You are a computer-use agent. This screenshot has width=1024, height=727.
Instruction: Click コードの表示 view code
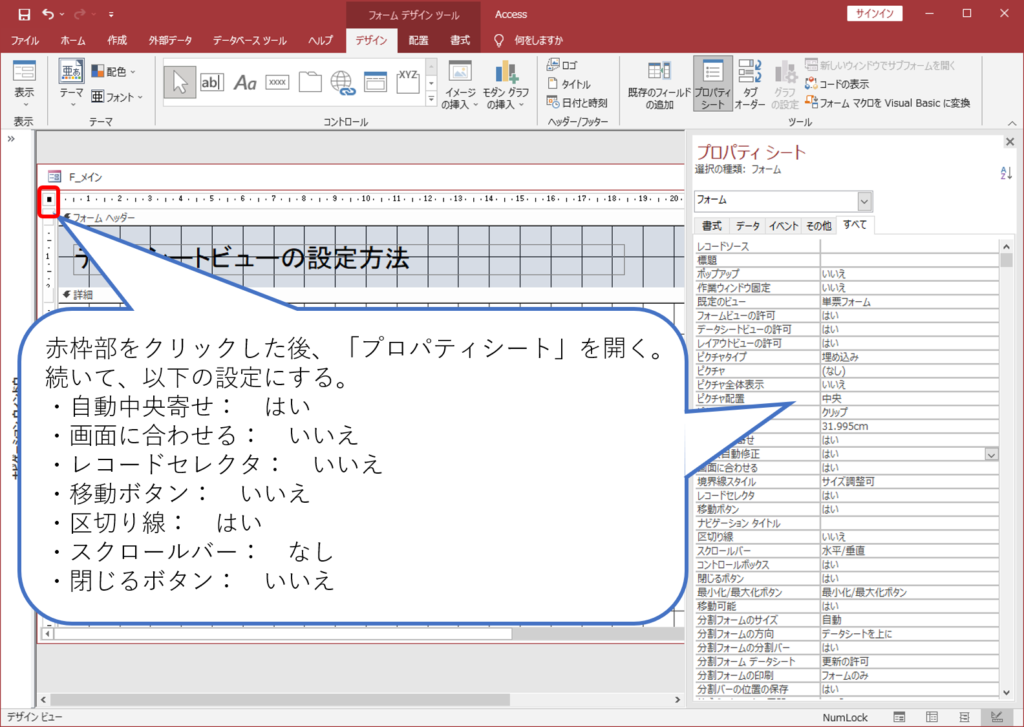(x=837, y=84)
